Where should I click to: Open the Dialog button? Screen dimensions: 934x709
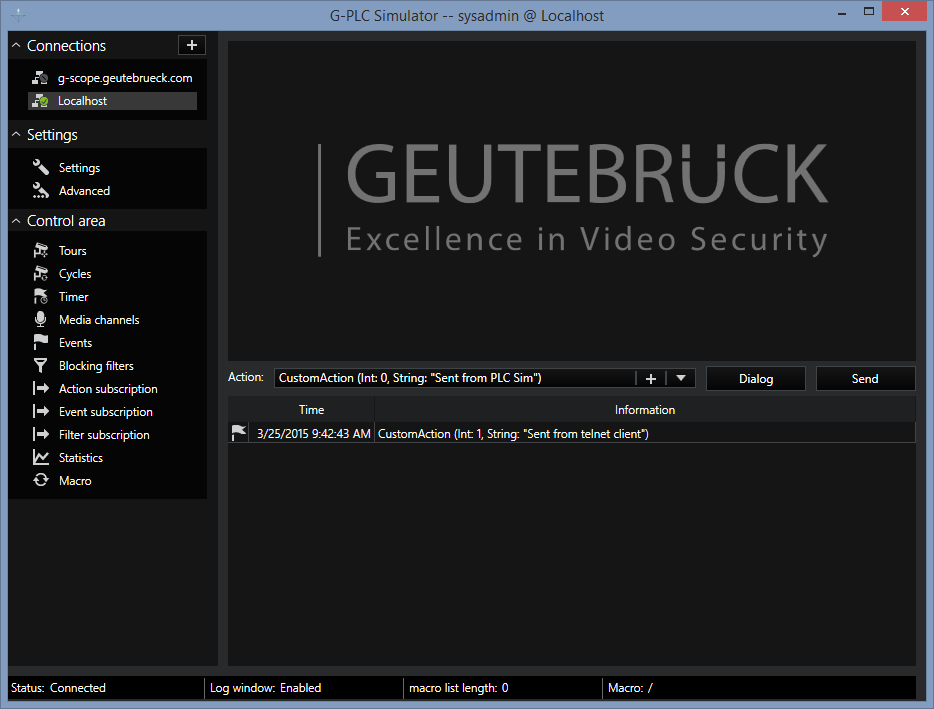756,378
